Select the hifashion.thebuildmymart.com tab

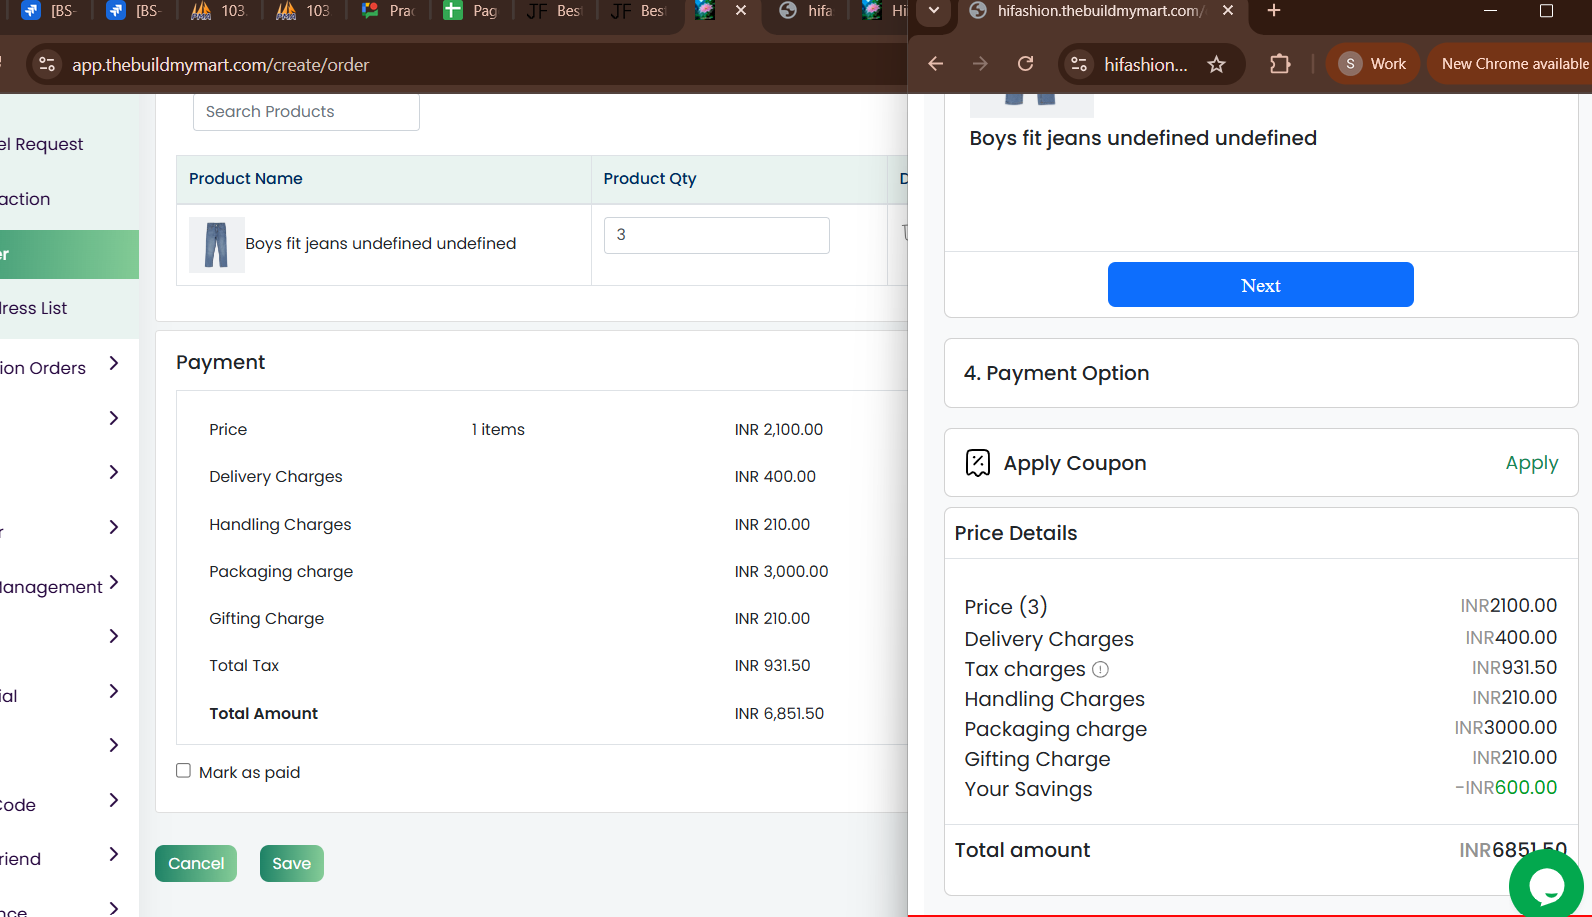click(1100, 11)
